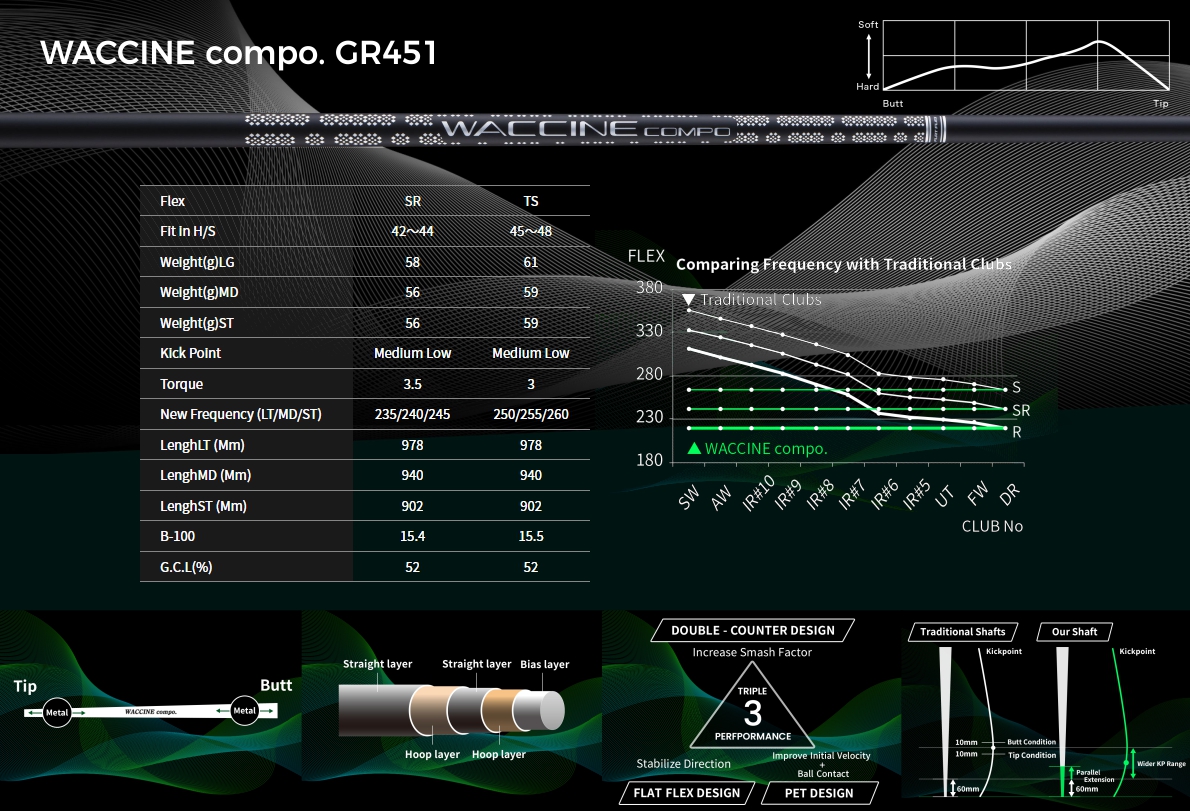Click the S line label at chart right

[x=1016, y=388]
